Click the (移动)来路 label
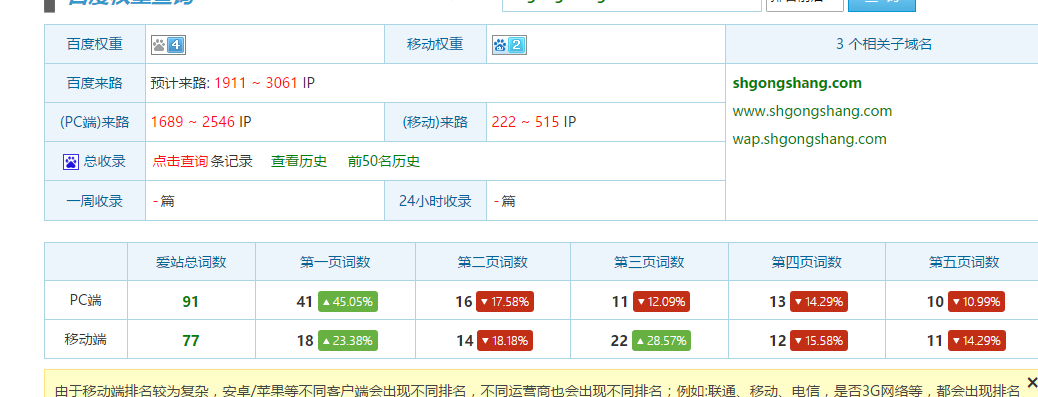Image resolution: width=1038 pixels, height=397 pixels. point(435,122)
